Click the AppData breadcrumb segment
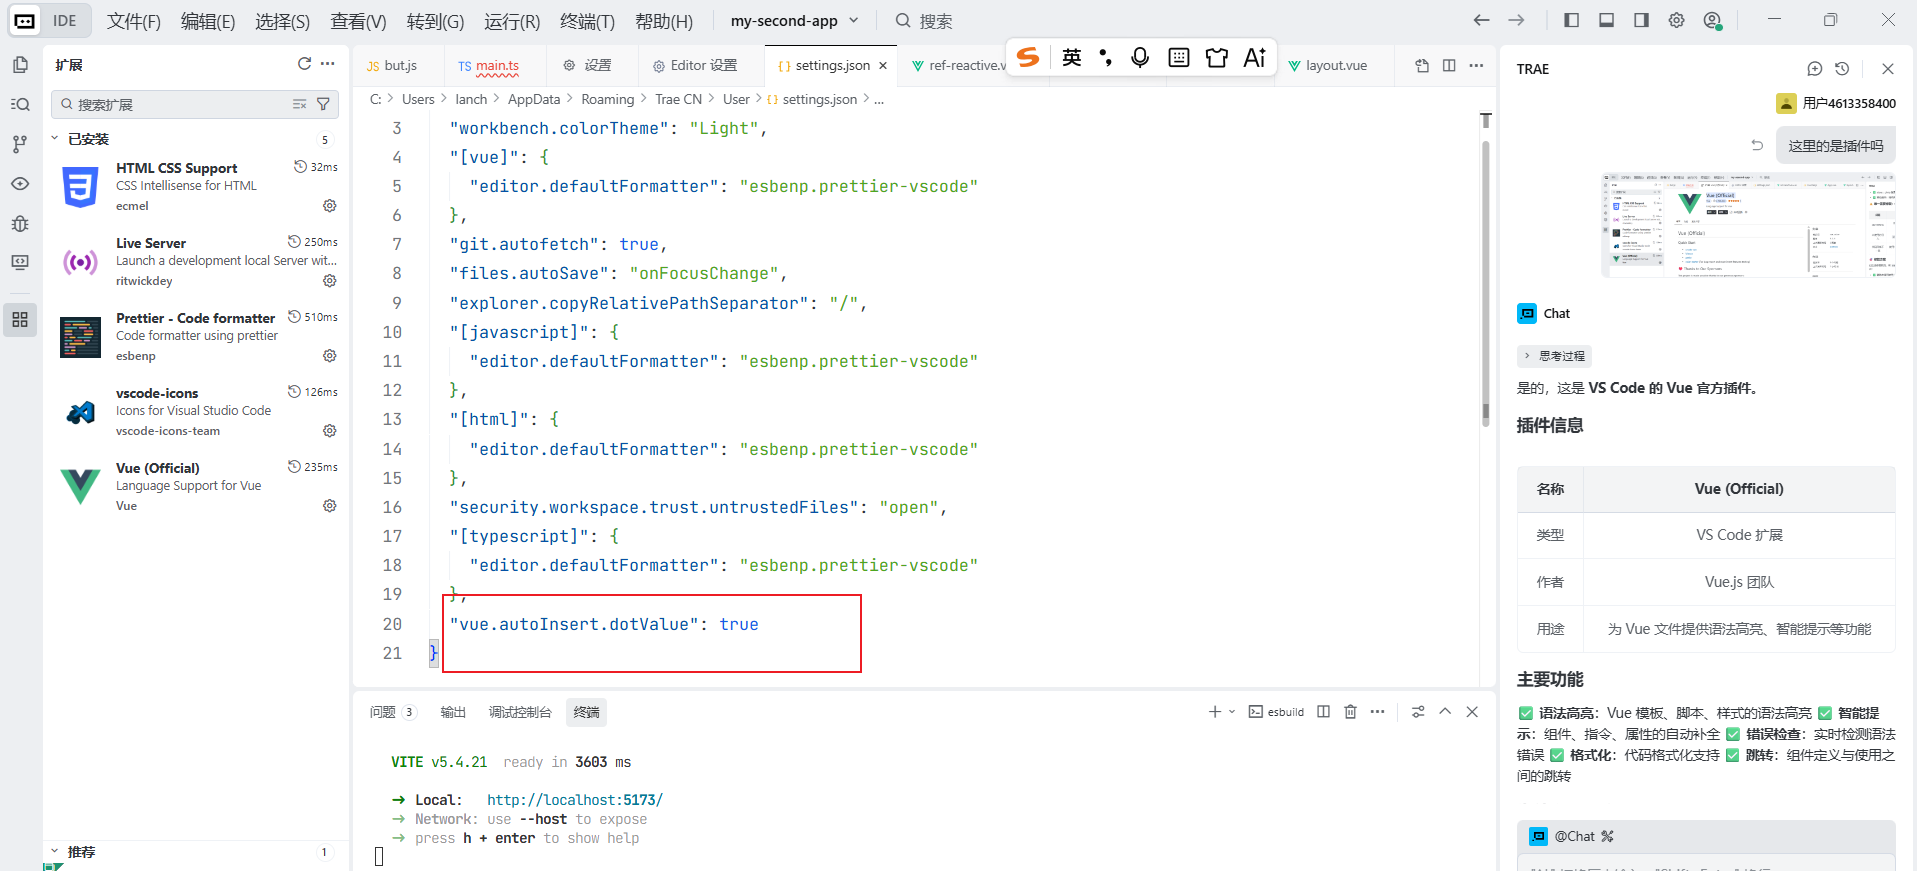The width and height of the screenshot is (1917, 871). click(x=534, y=99)
